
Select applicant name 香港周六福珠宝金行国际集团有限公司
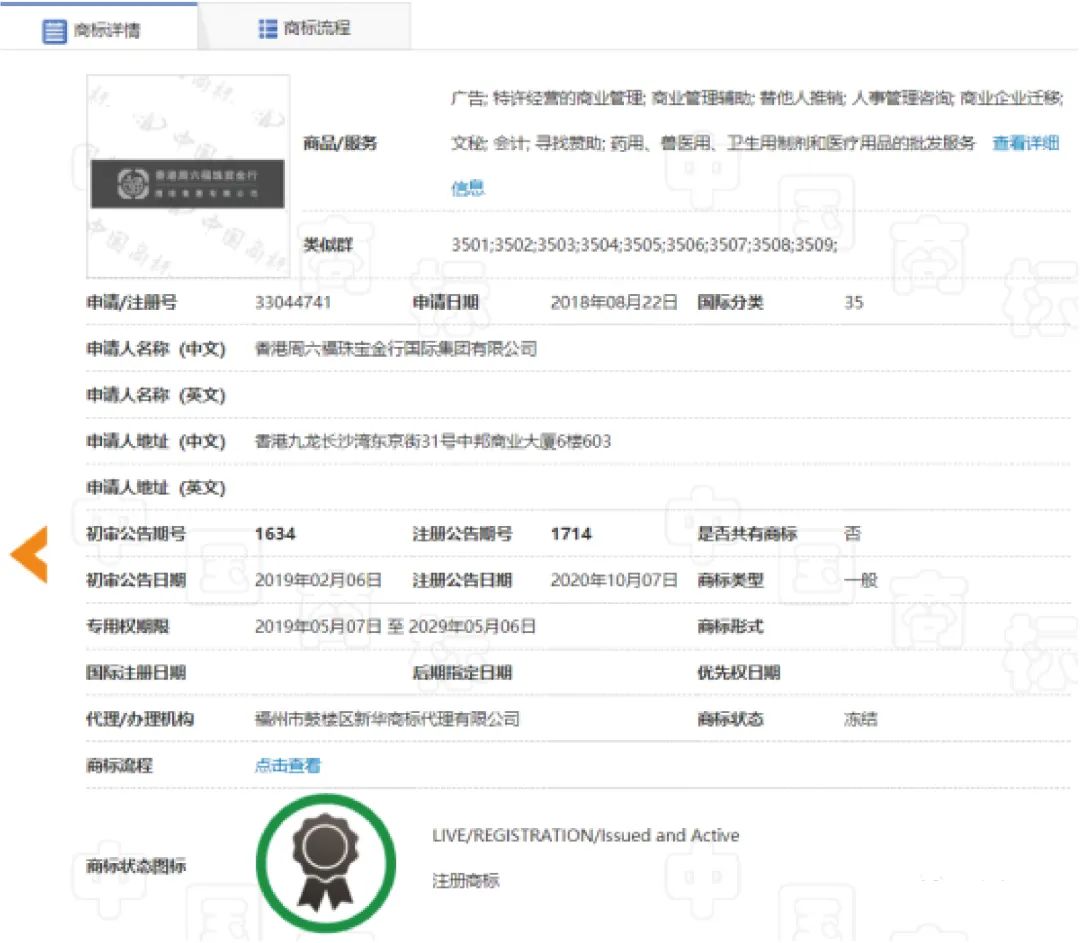click(x=395, y=349)
